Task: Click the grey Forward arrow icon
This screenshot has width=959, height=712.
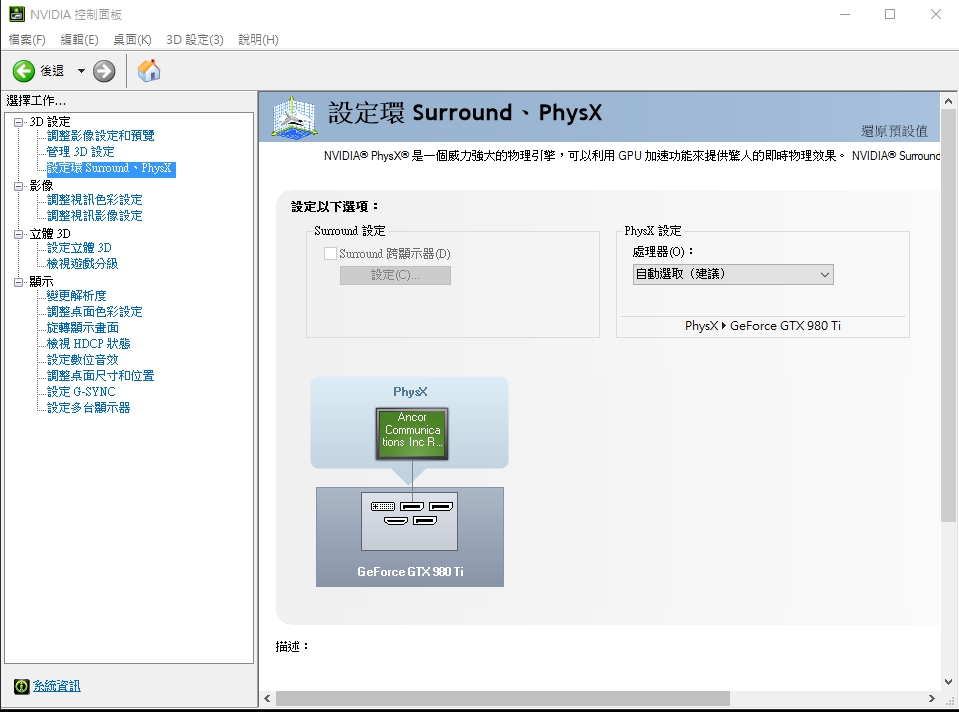Action: pos(104,71)
